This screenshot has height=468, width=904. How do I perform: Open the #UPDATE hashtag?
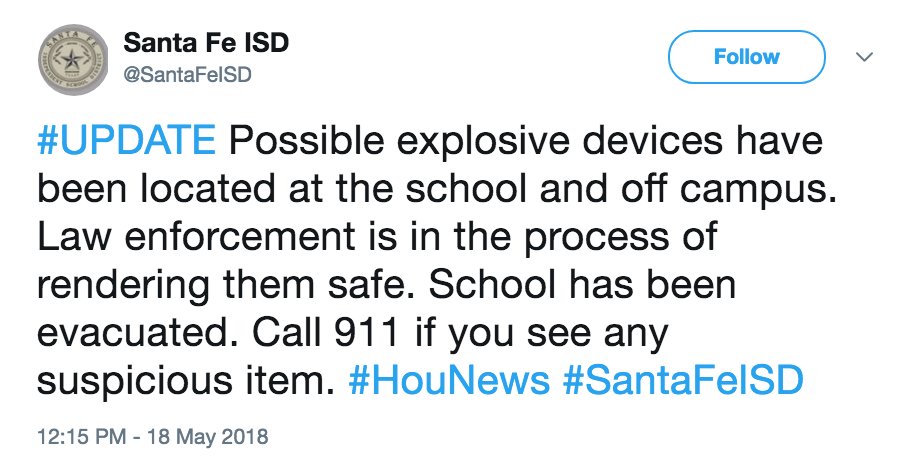click(126, 141)
